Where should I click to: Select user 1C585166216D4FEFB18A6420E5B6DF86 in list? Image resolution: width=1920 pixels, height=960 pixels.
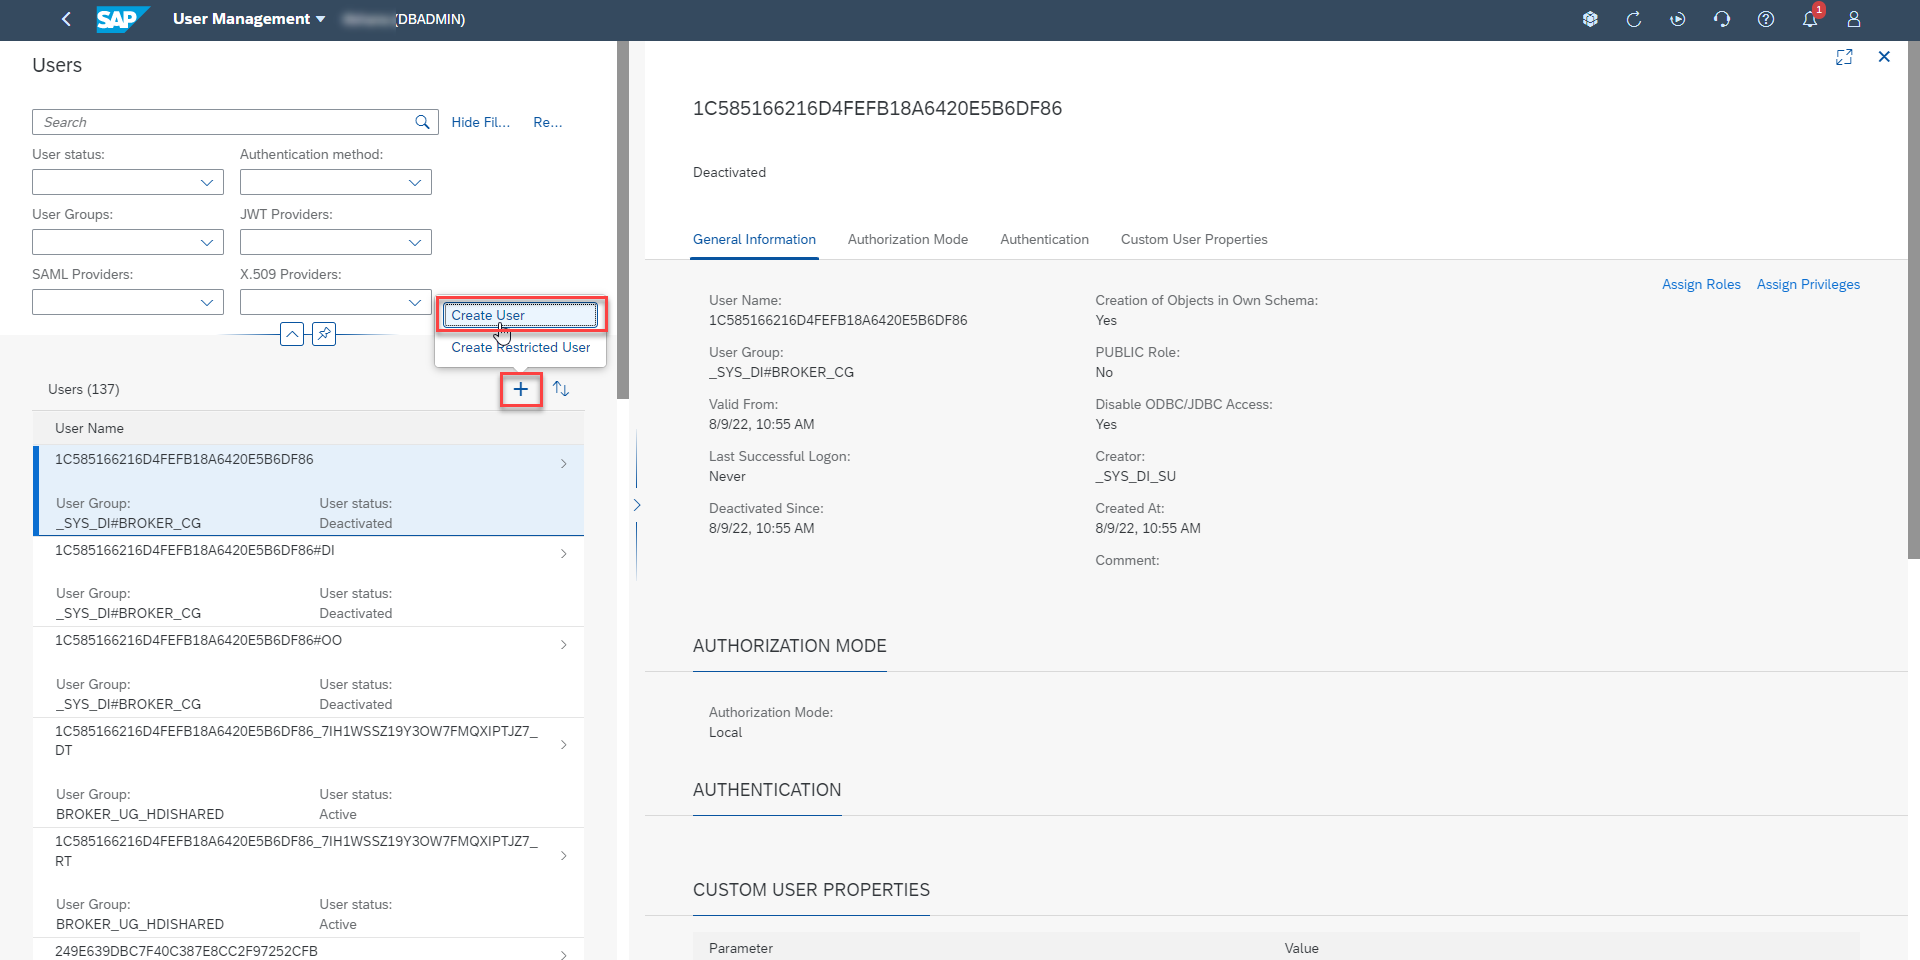tap(309, 490)
